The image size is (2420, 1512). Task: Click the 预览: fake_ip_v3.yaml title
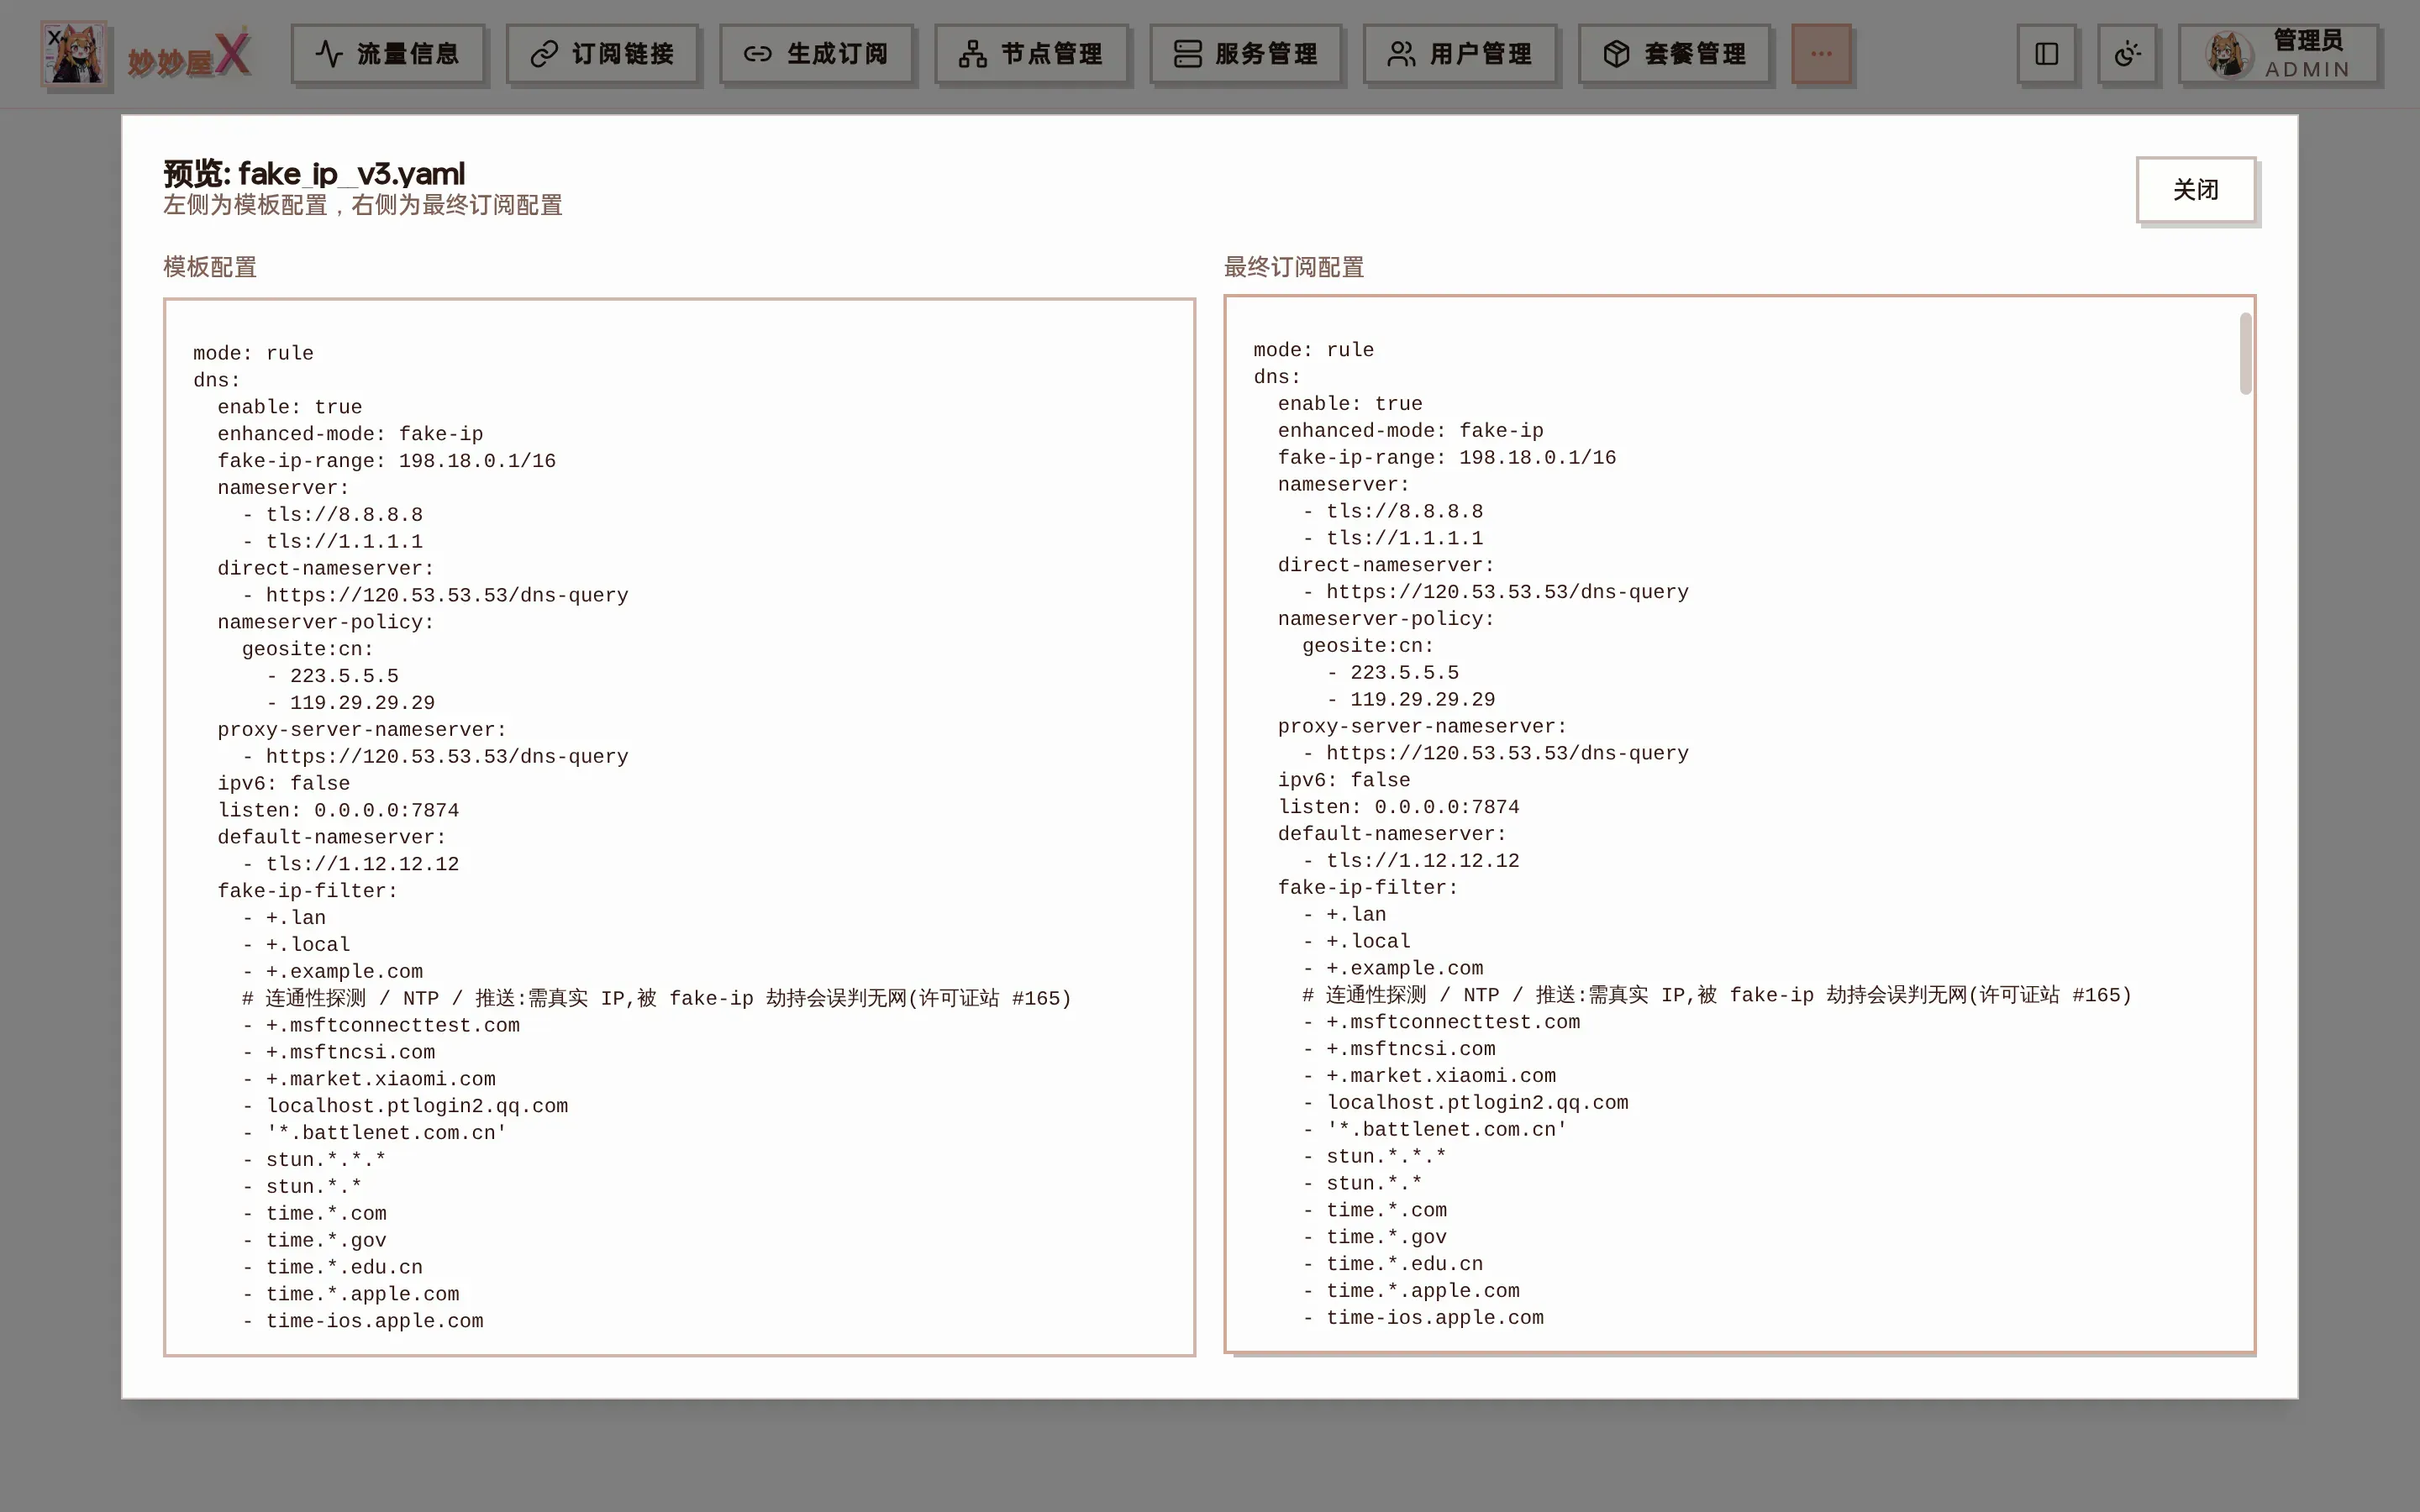pos(314,173)
